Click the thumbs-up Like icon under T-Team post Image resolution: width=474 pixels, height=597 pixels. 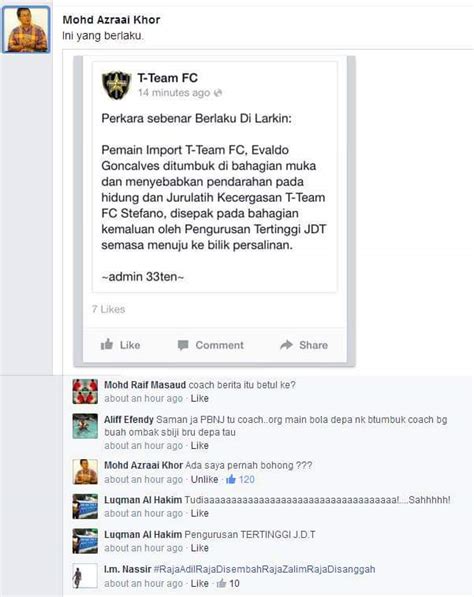pos(107,344)
